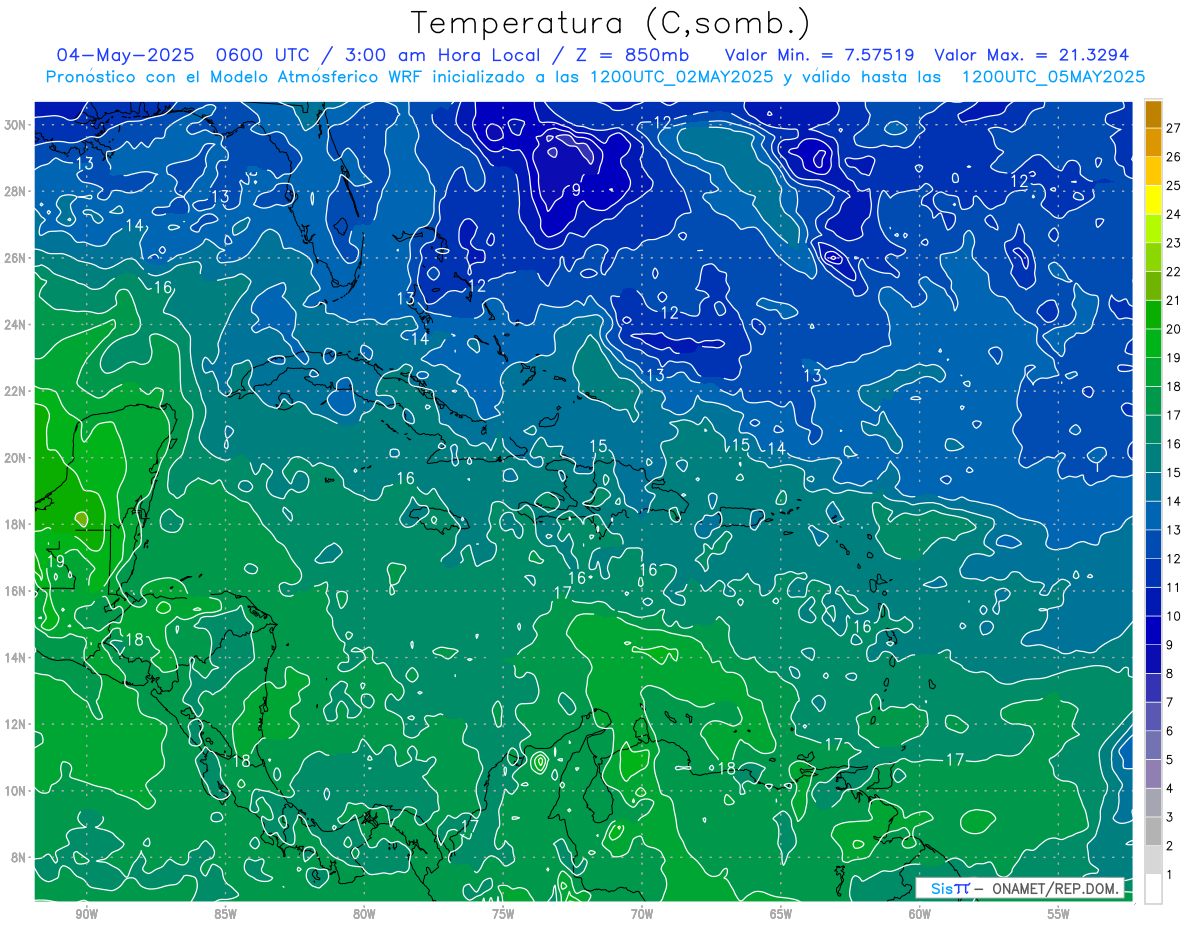Viewport: 1200px width, 927px height.
Task: Click the "22N" latitude label
Action: [15, 391]
